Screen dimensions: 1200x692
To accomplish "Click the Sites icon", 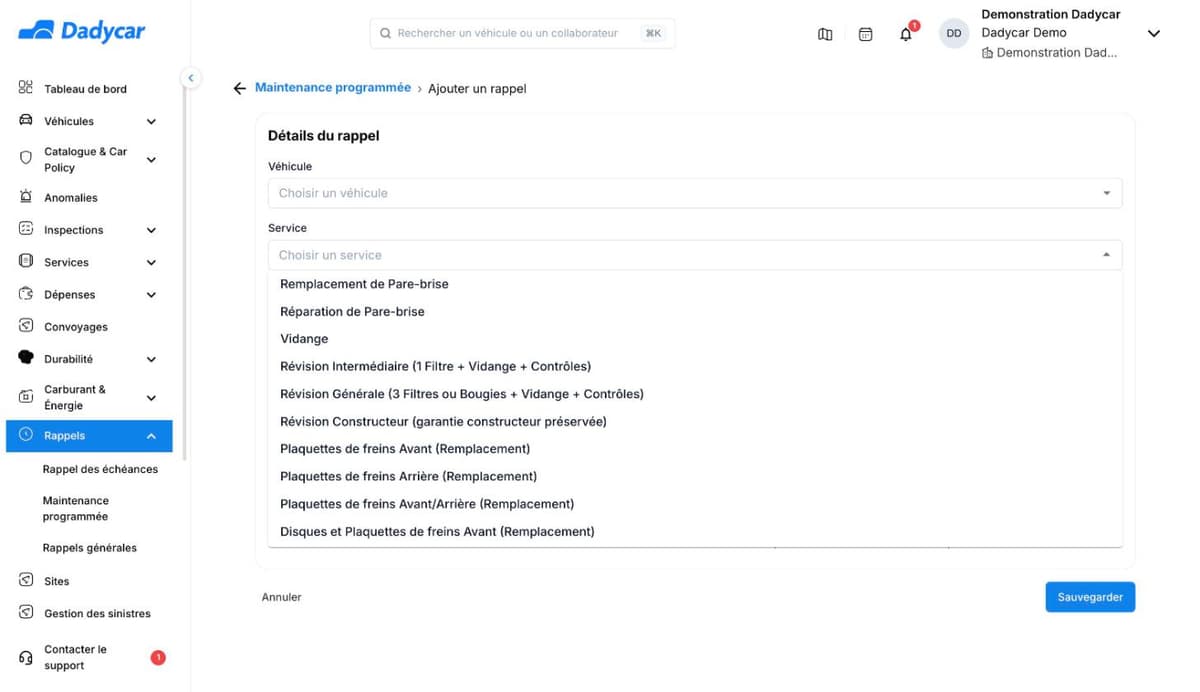I will pyautogui.click(x=26, y=580).
